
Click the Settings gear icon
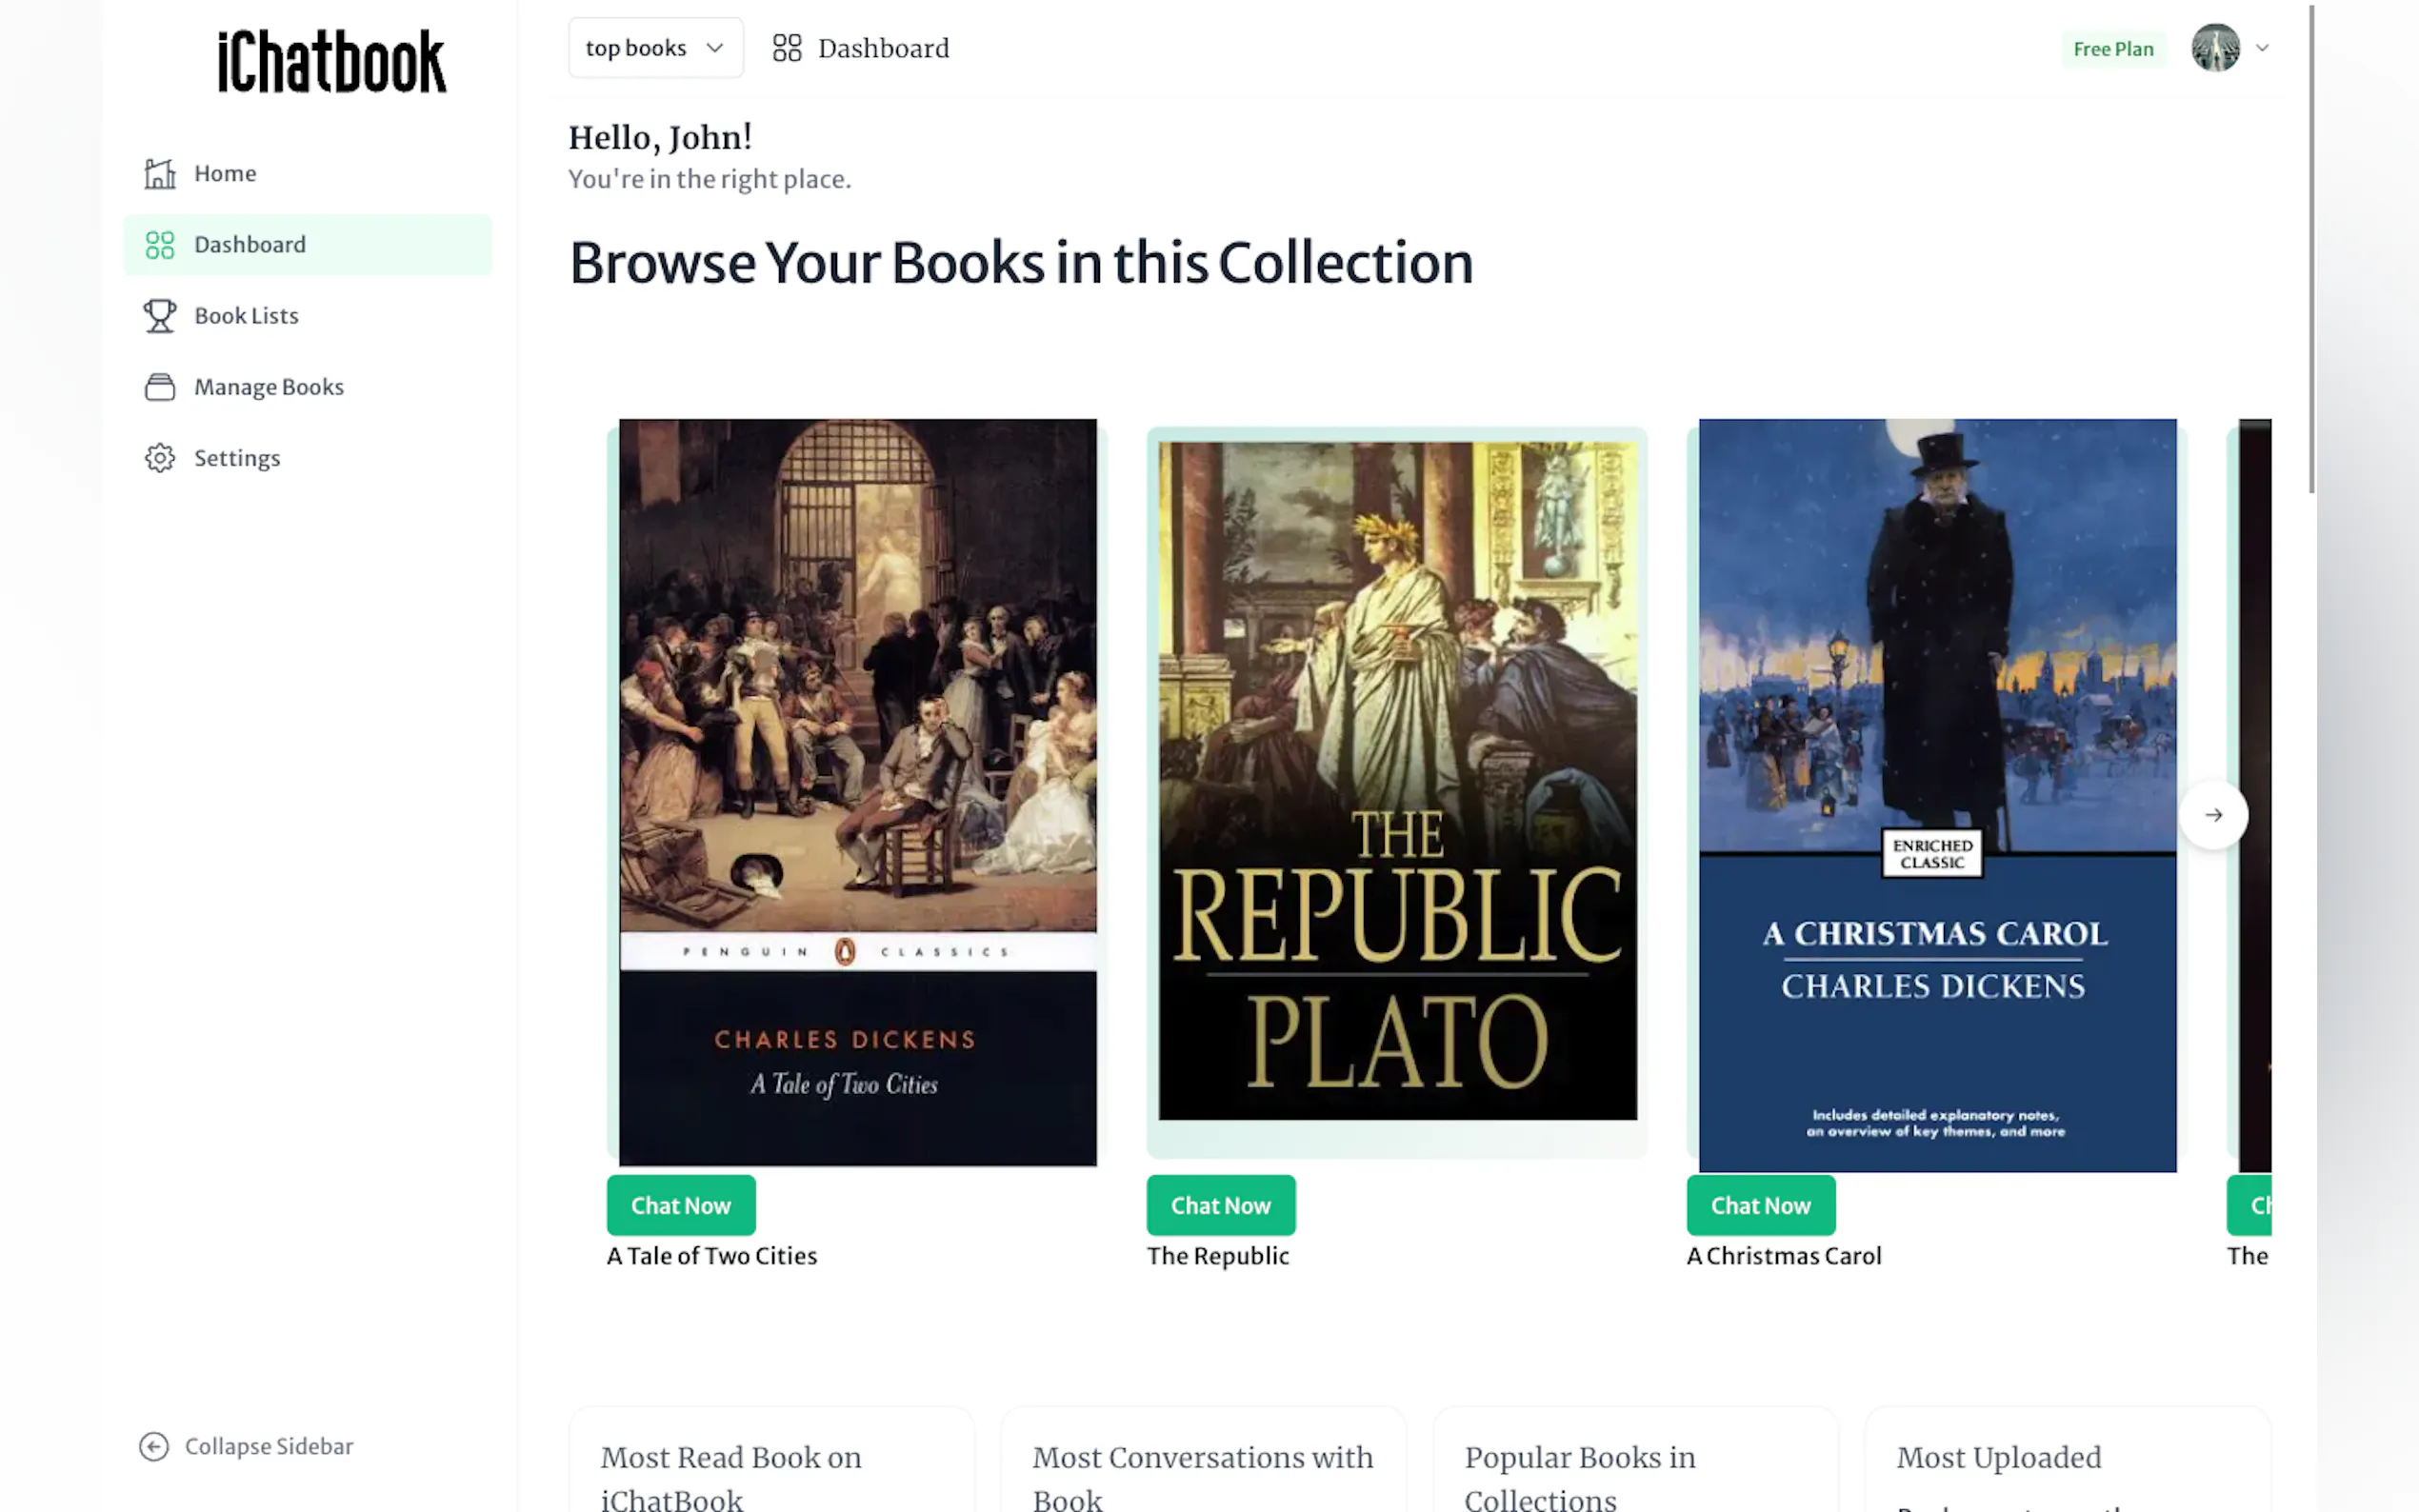tap(160, 458)
